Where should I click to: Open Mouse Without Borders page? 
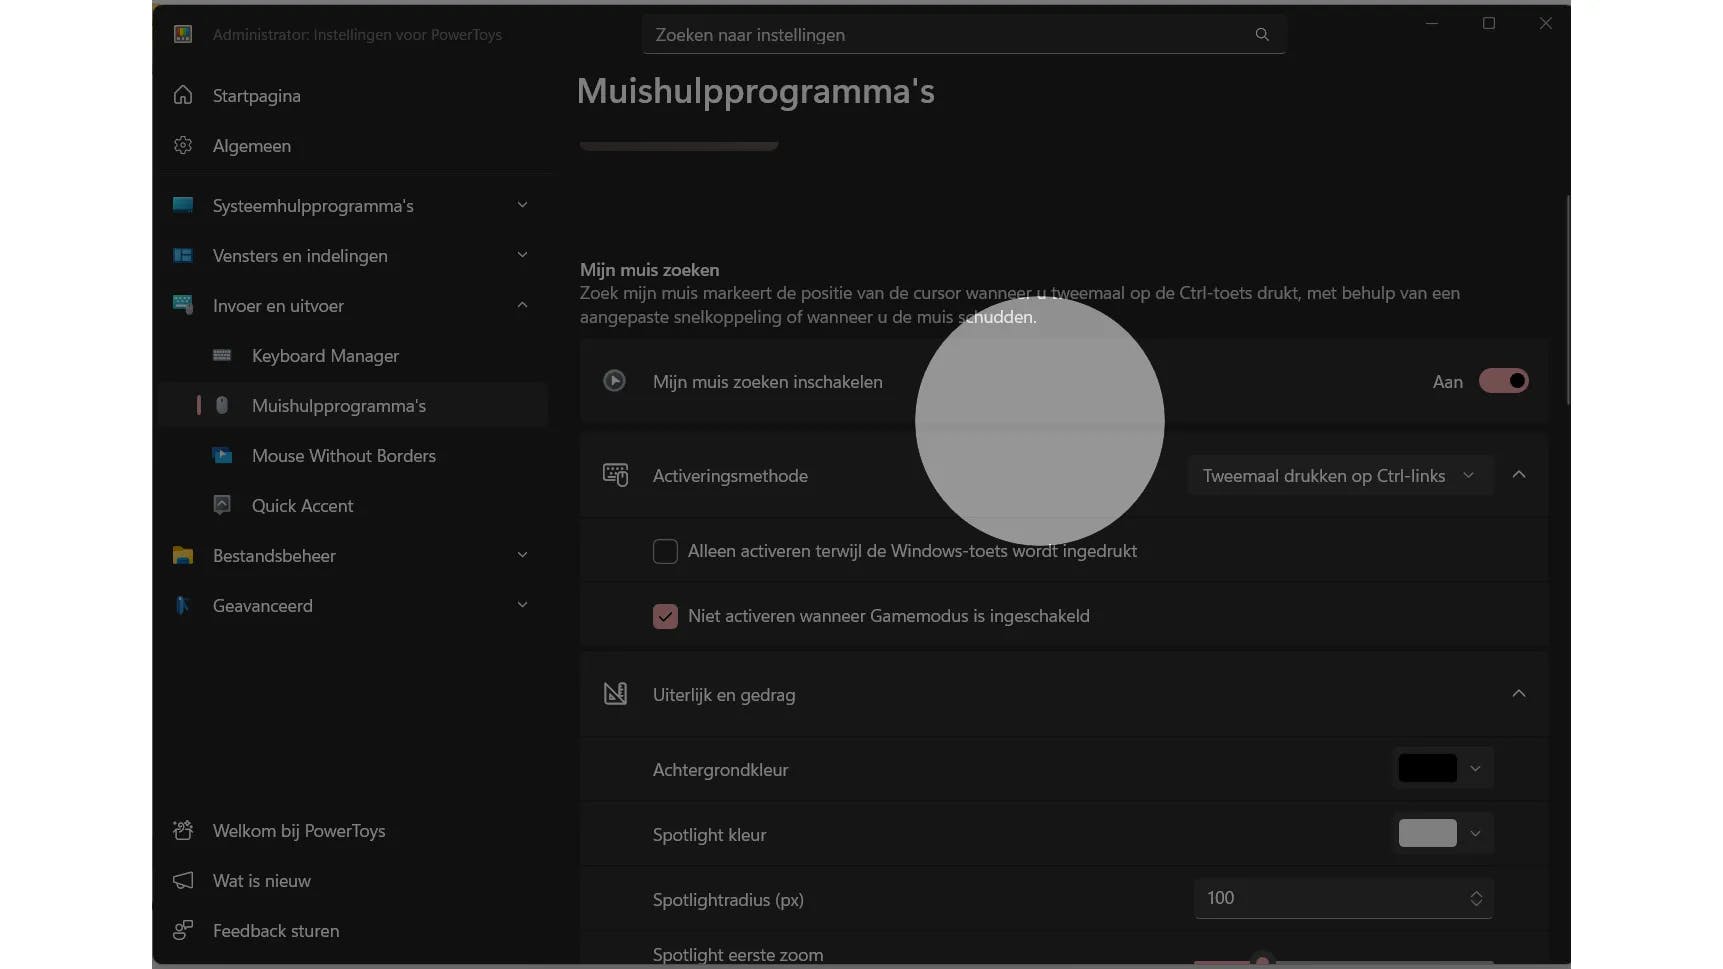pos(353,455)
